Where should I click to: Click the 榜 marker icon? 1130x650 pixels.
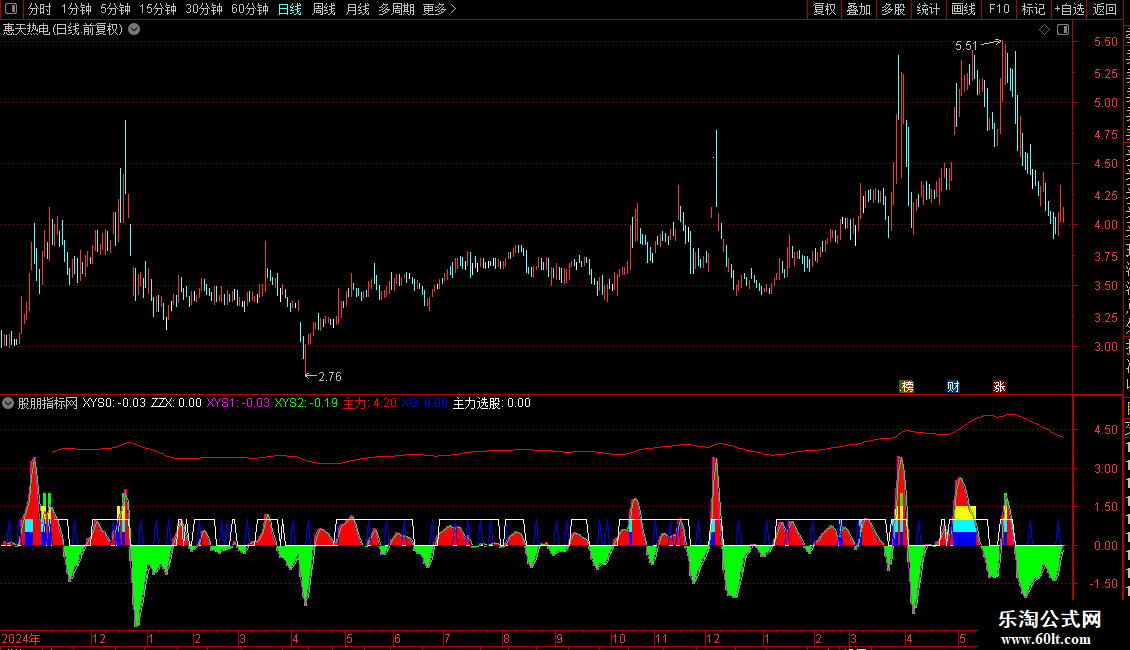(907, 387)
